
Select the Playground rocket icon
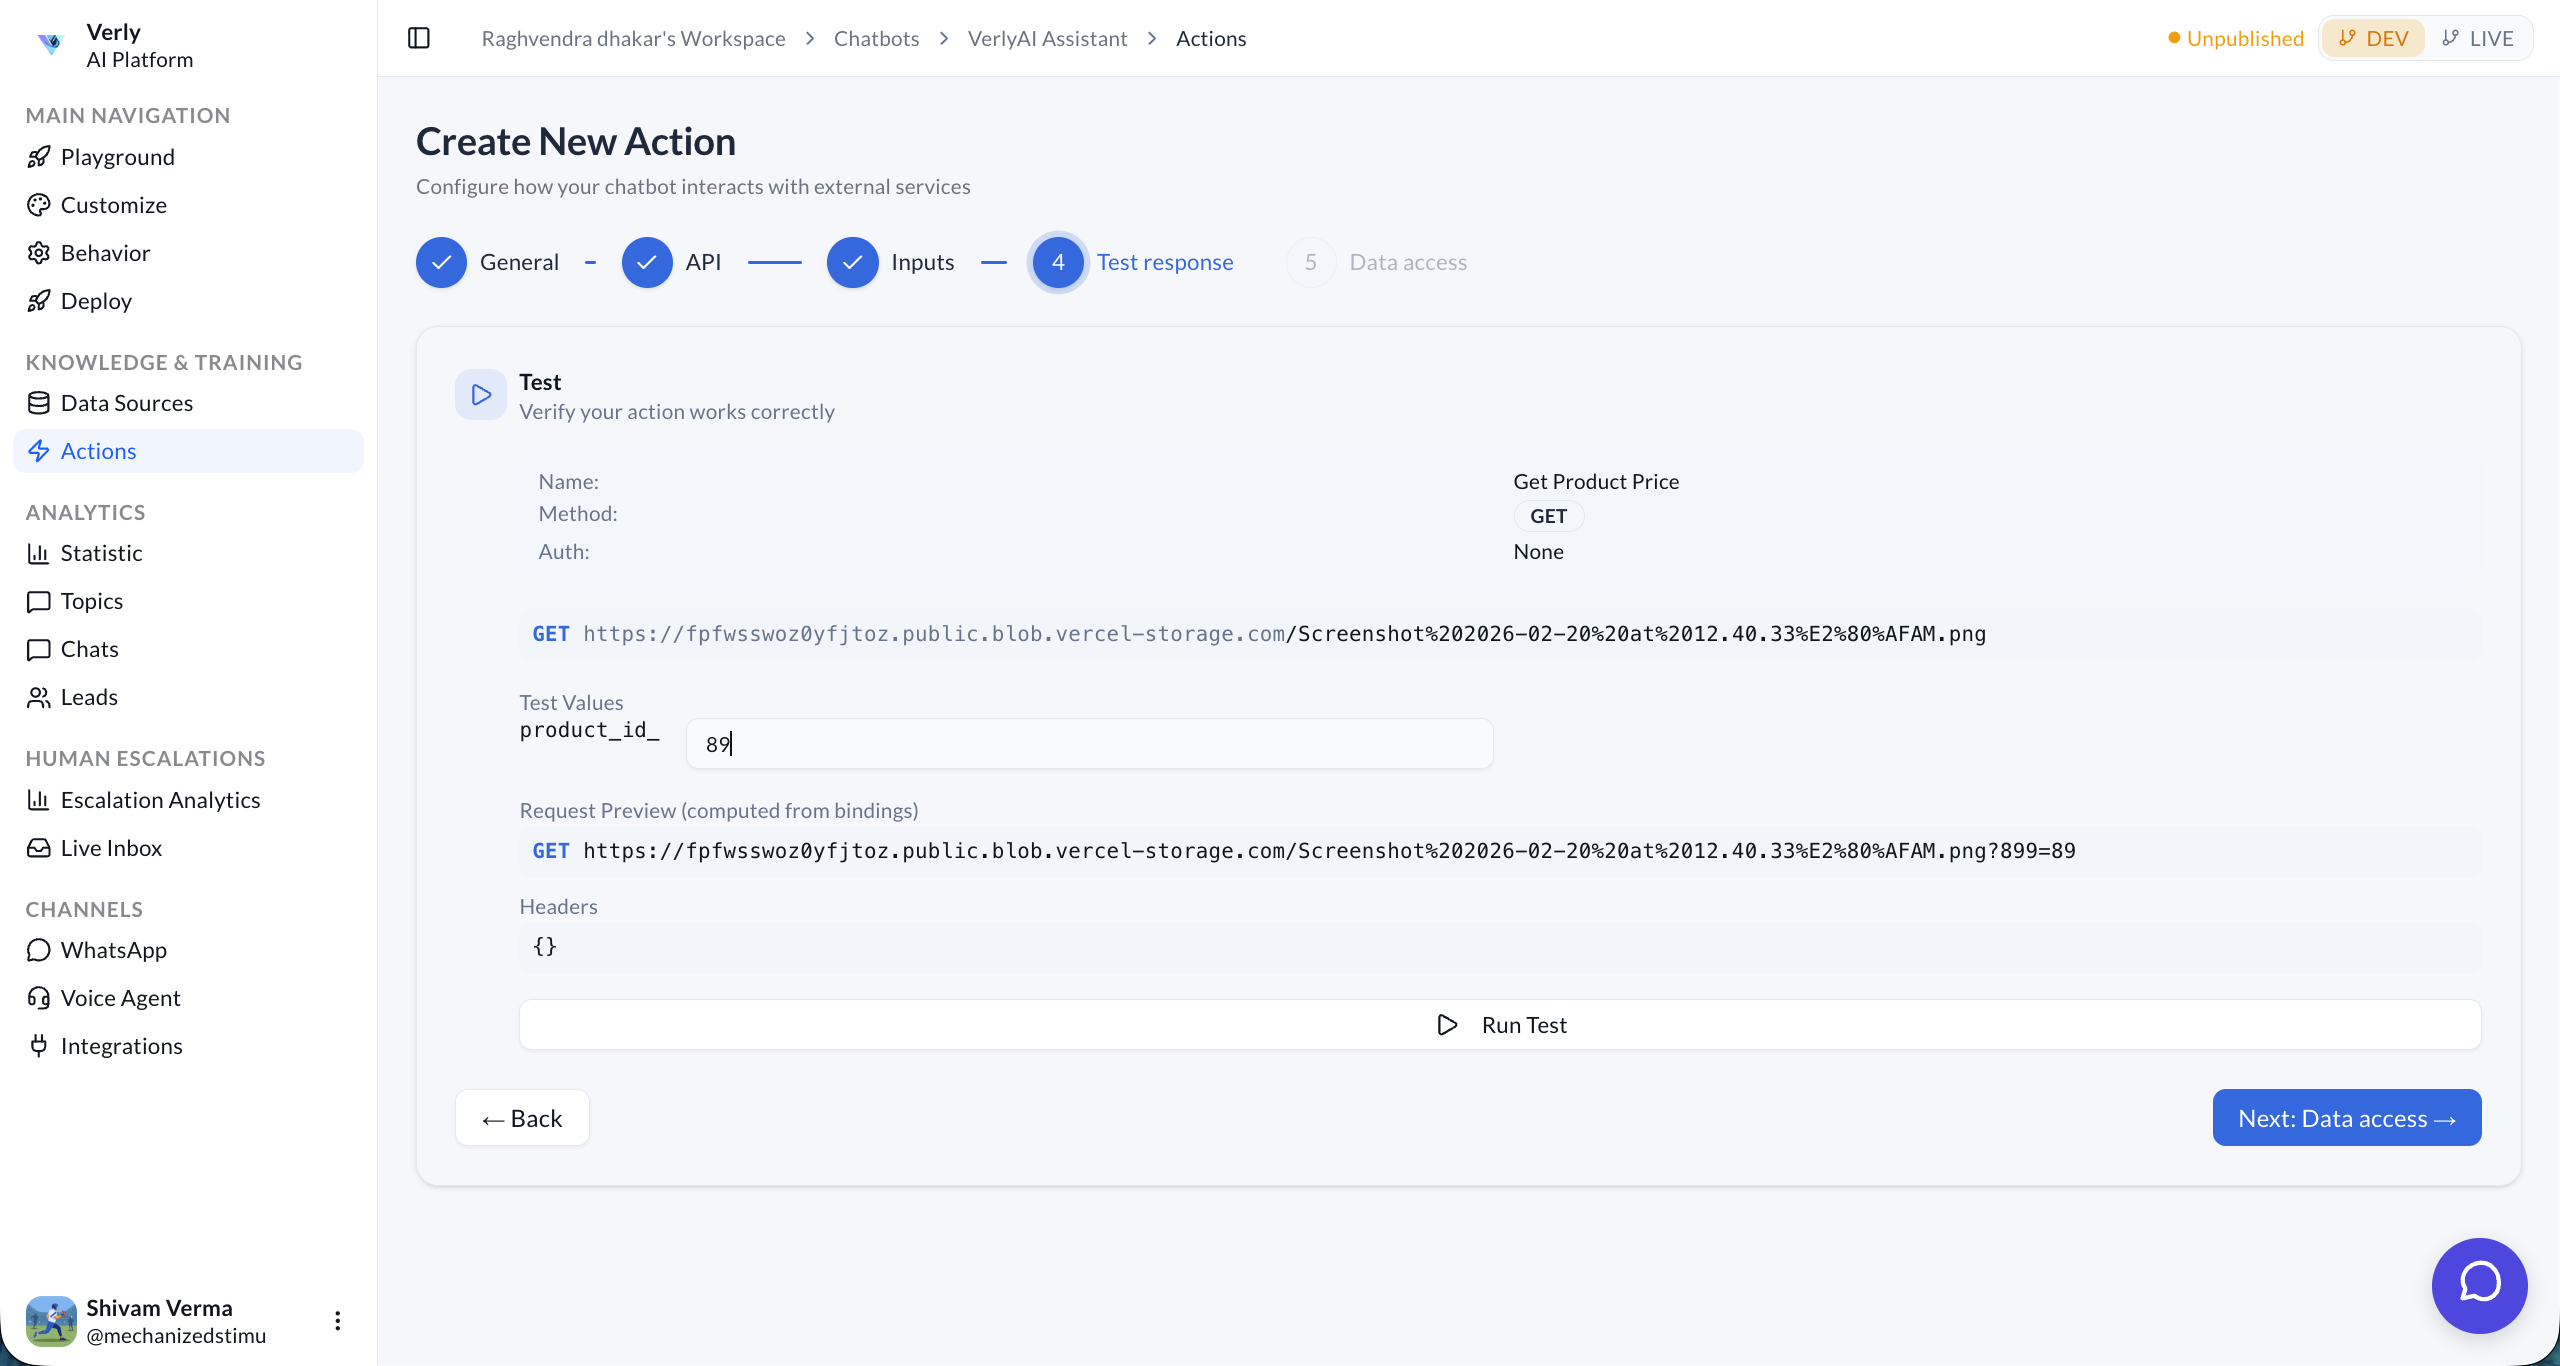[x=39, y=156]
